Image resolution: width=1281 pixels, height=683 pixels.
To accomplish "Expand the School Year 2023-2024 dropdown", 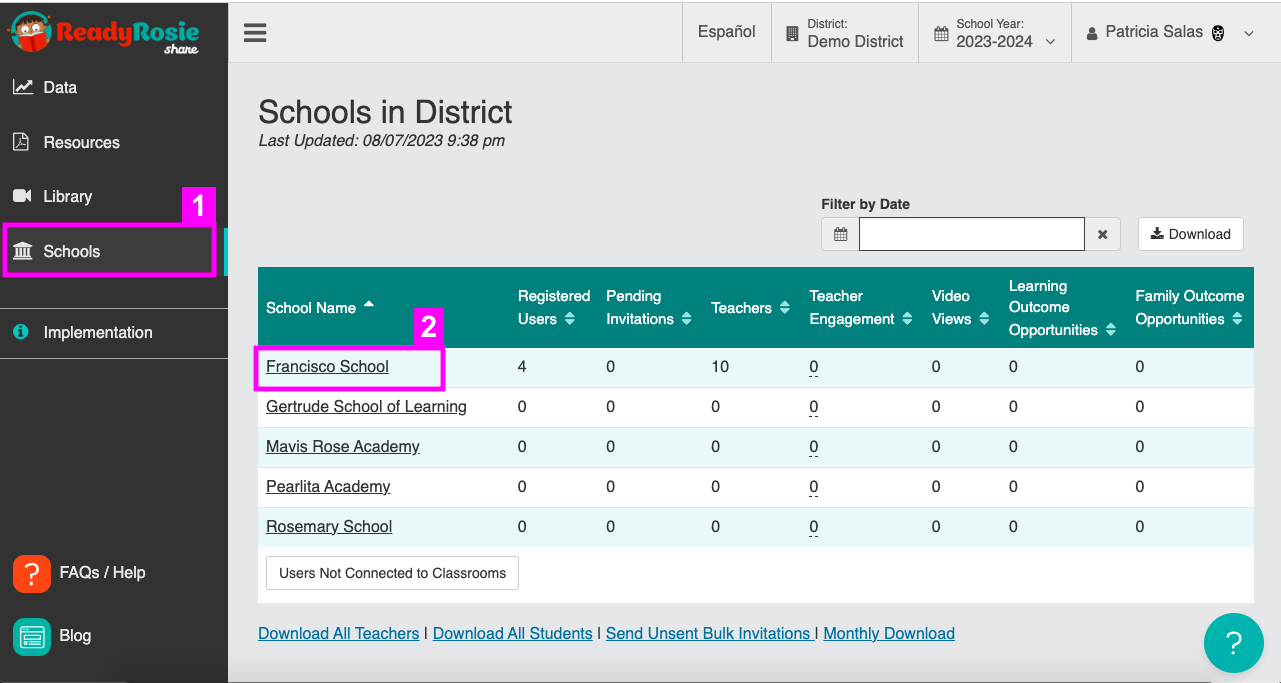I will [x=994, y=33].
